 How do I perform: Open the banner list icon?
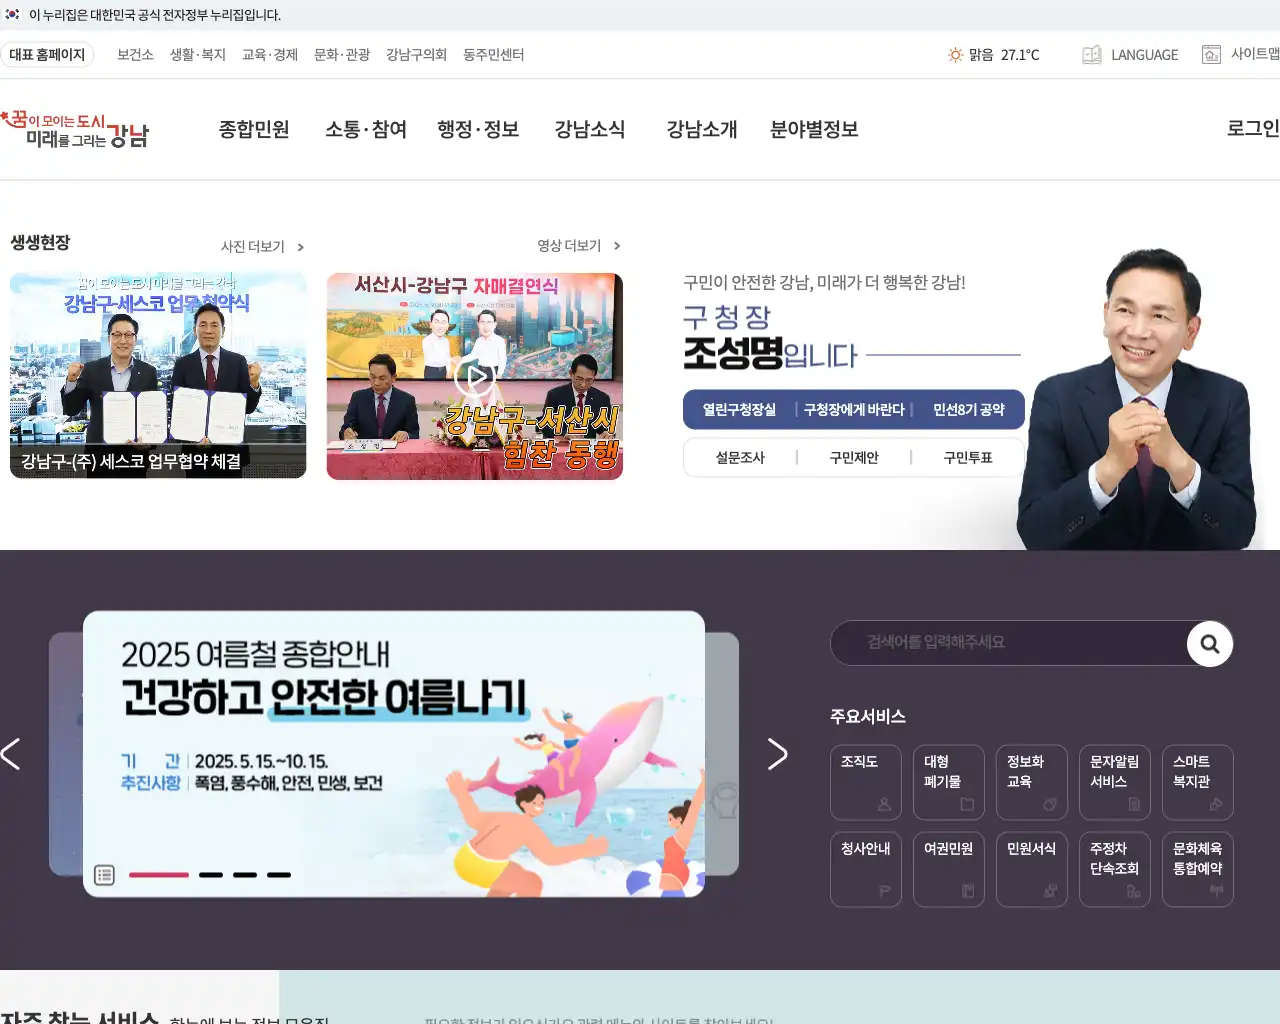coord(104,875)
